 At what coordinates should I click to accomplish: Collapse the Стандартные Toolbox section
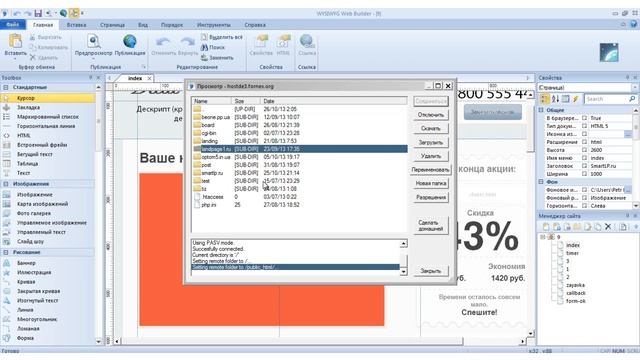(6, 87)
